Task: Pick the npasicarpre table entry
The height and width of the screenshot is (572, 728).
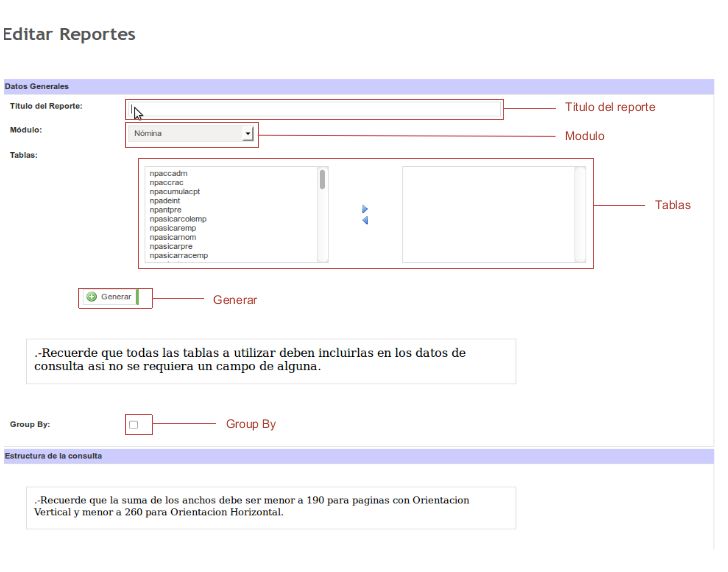Action: coord(171,246)
